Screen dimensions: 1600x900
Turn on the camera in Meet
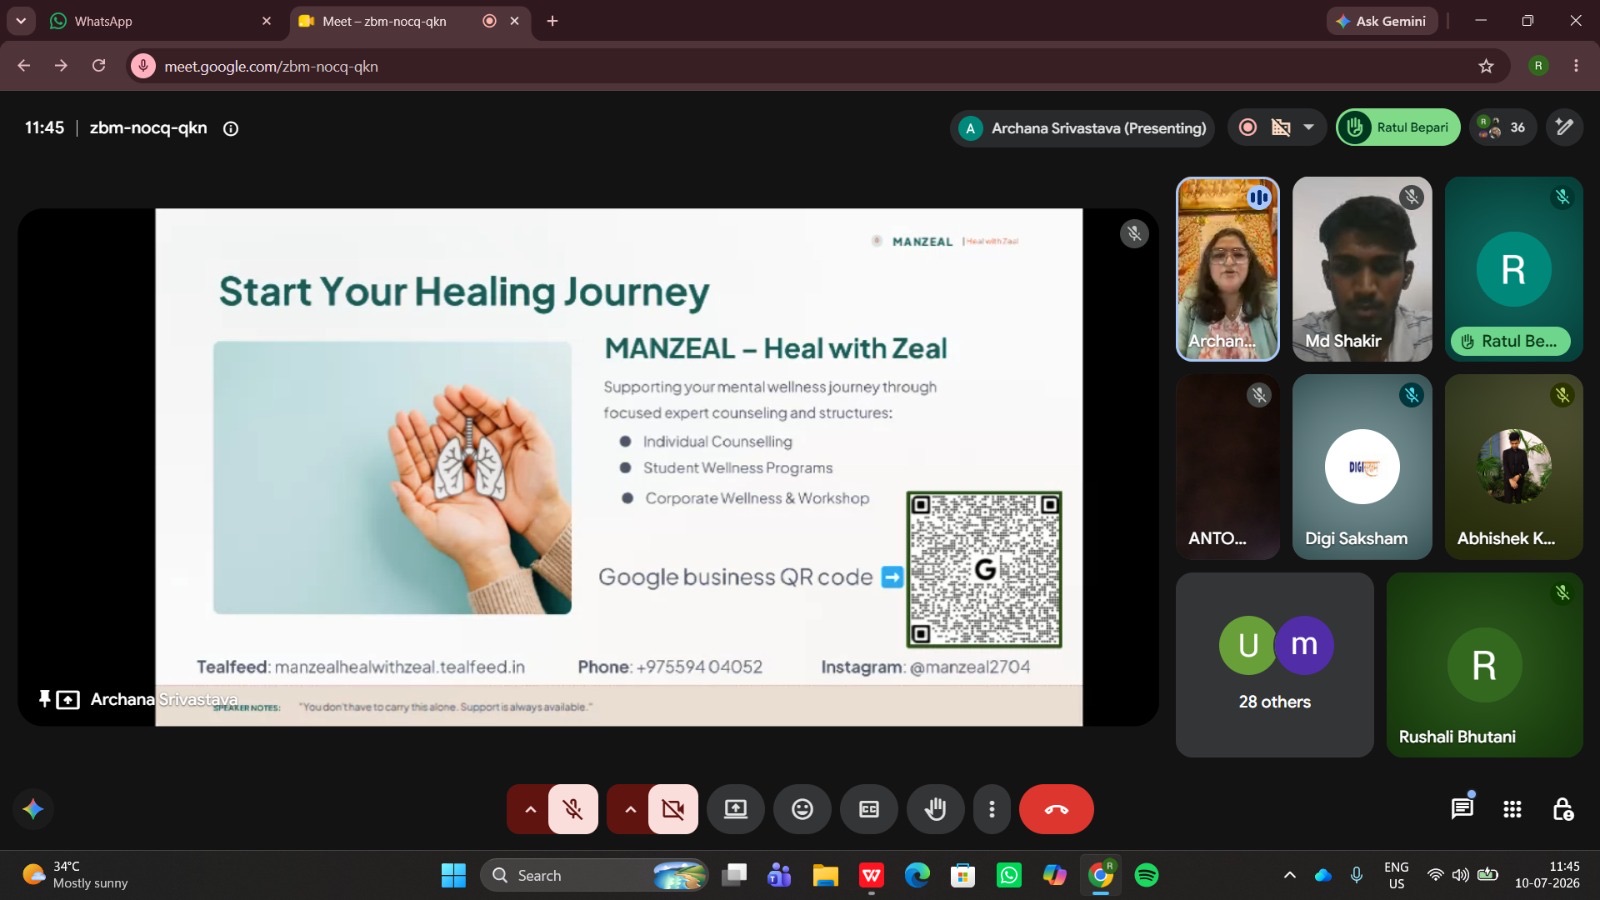(x=673, y=809)
